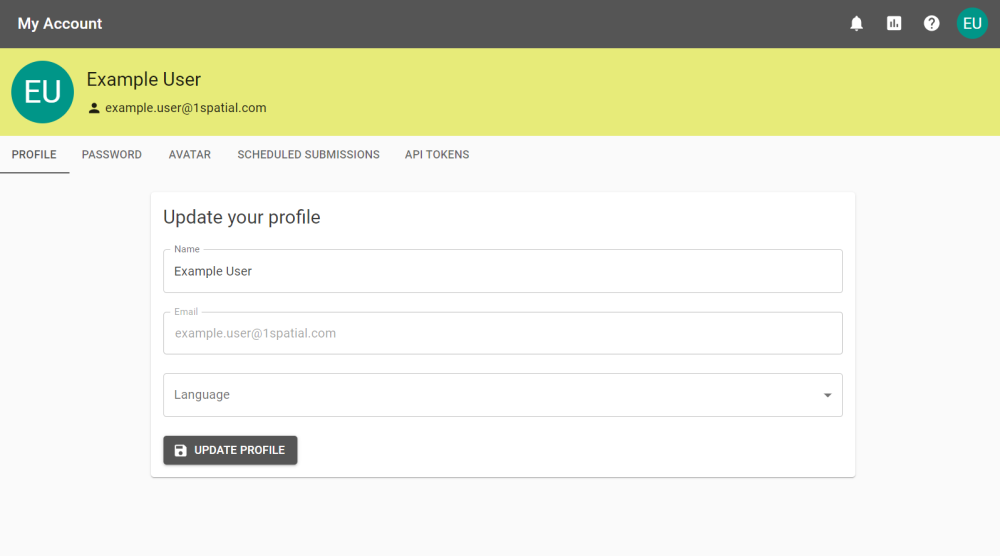Click the person icon beside the email
1000x556 pixels.
(x=94, y=108)
